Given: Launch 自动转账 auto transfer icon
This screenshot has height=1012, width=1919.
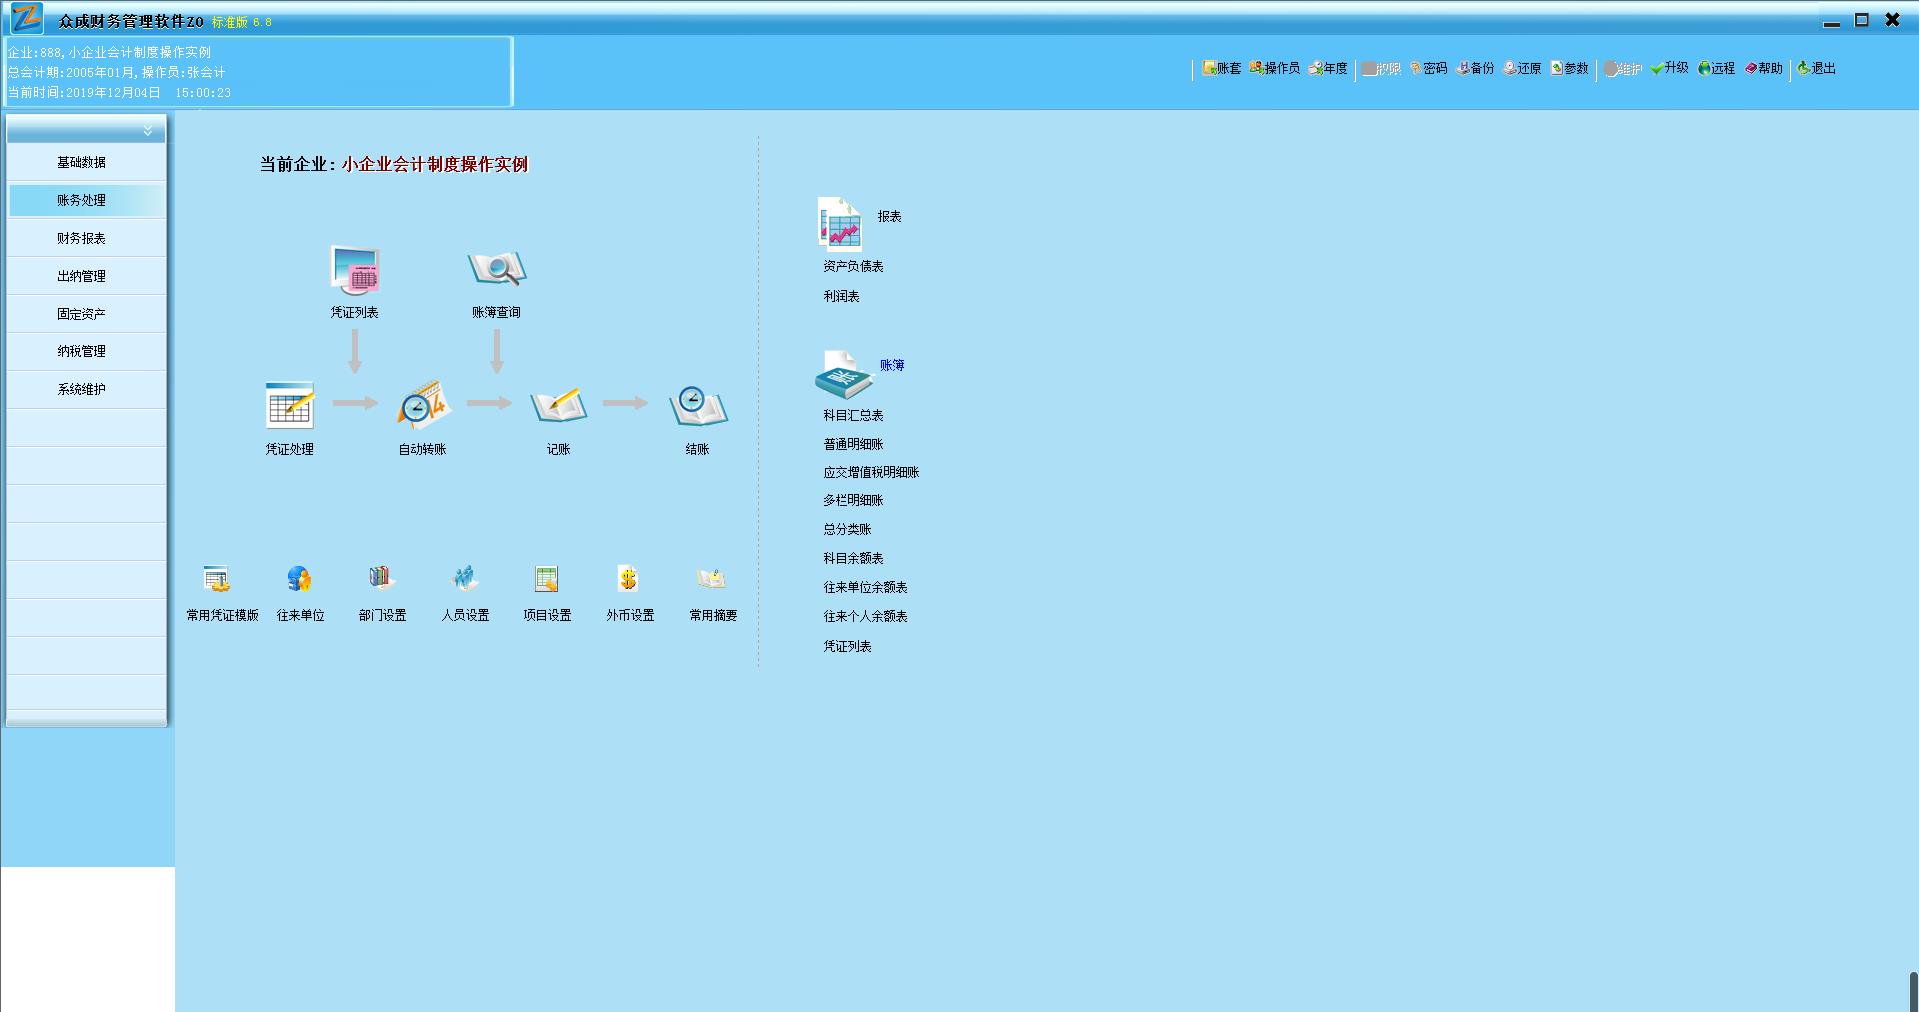Looking at the screenshot, I should coord(424,405).
